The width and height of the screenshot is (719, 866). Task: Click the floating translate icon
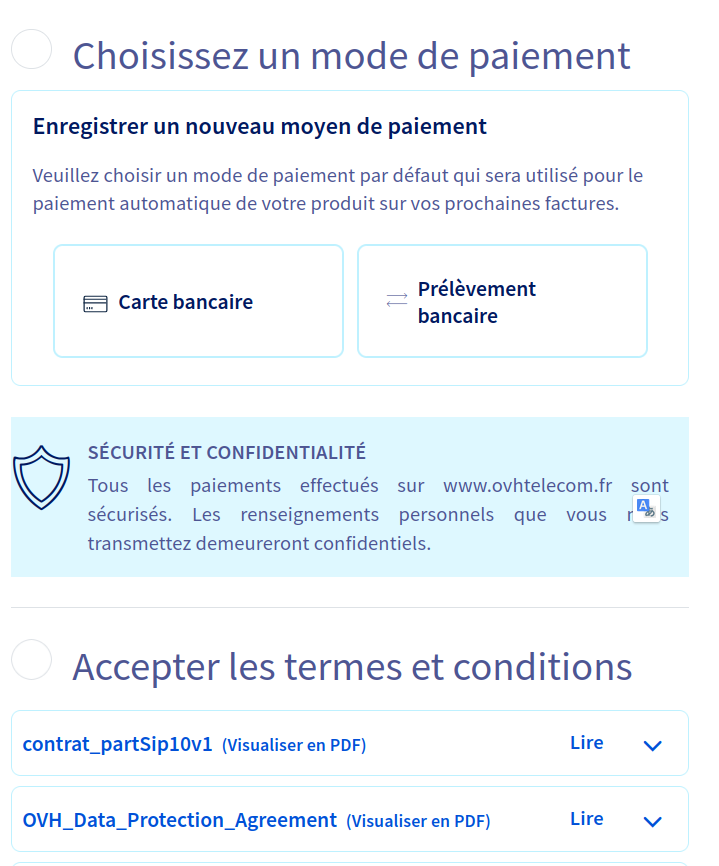[646, 507]
